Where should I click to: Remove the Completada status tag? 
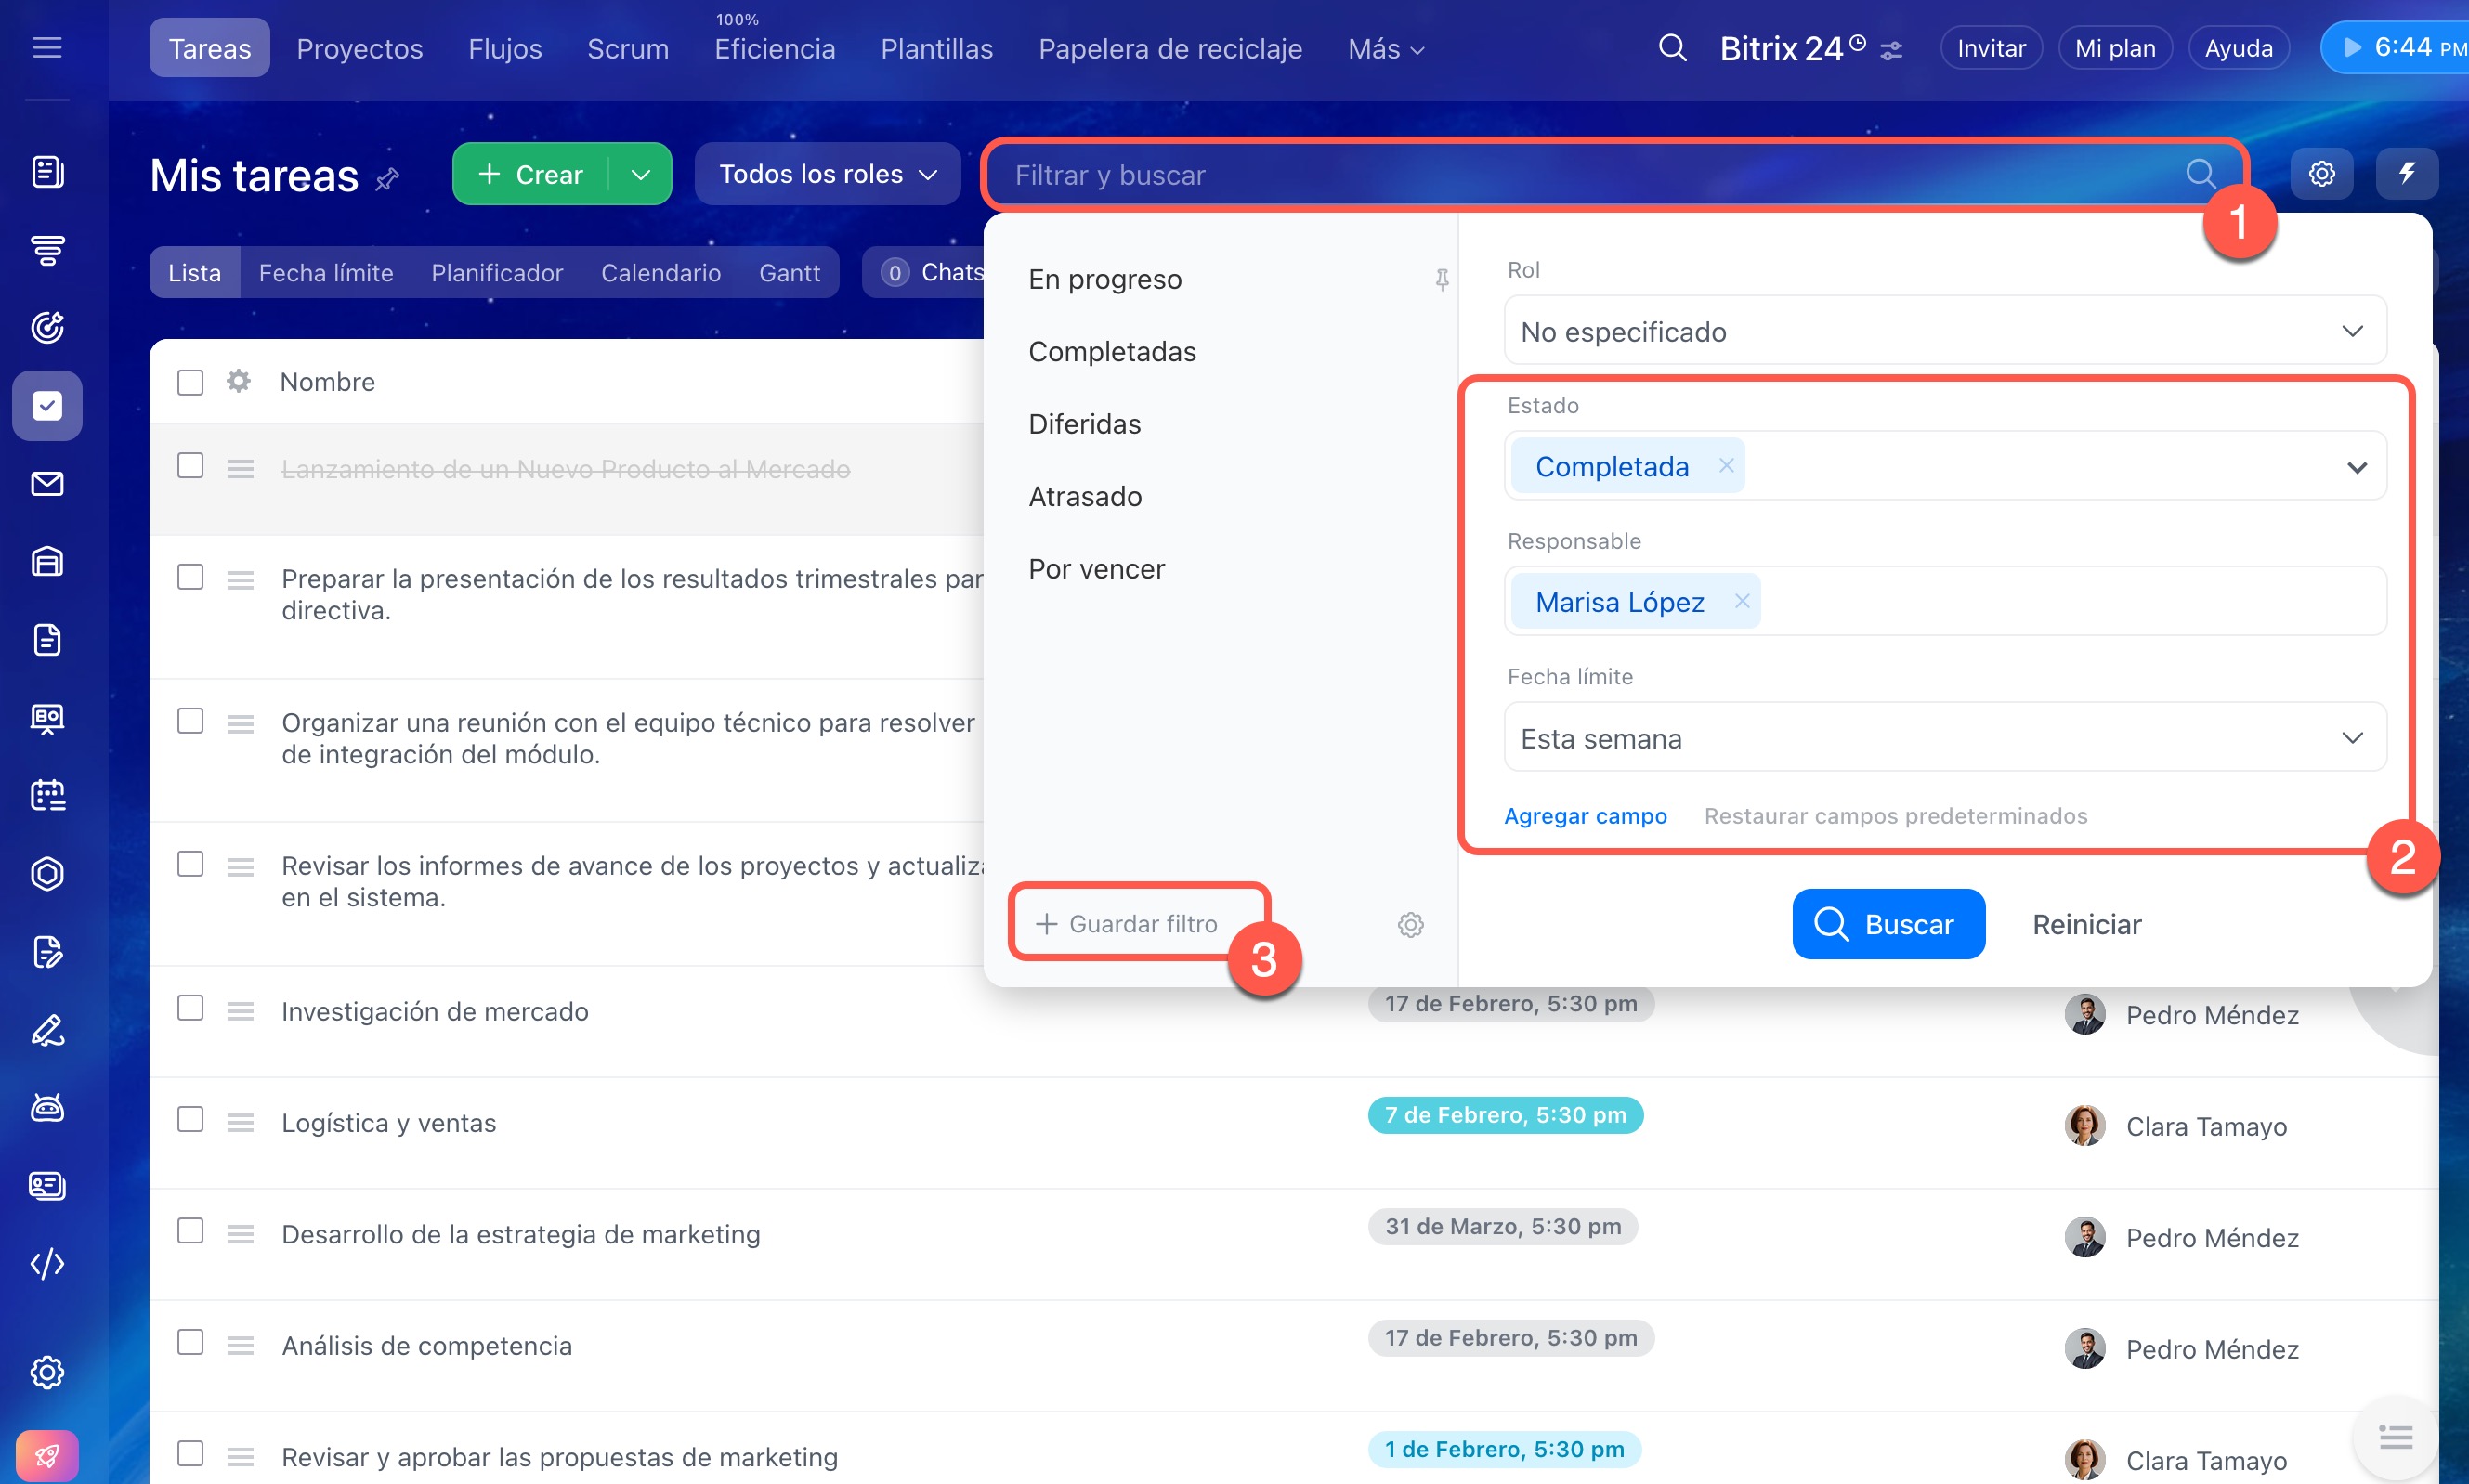click(x=1726, y=465)
